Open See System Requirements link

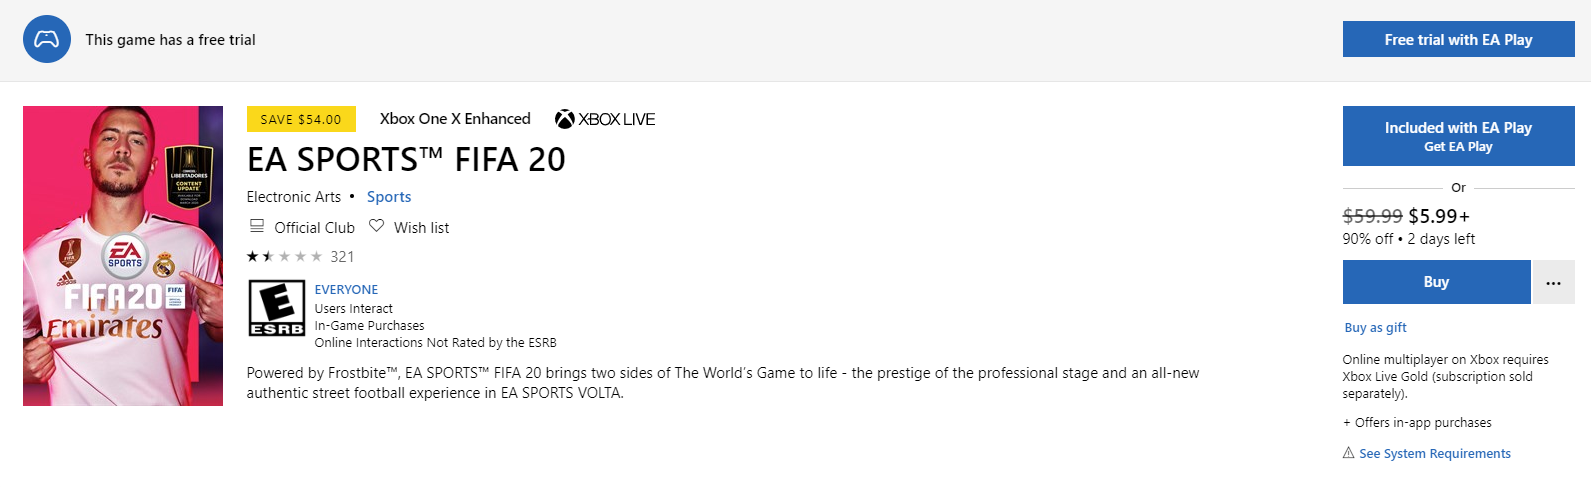pyautogui.click(x=1434, y=453)
